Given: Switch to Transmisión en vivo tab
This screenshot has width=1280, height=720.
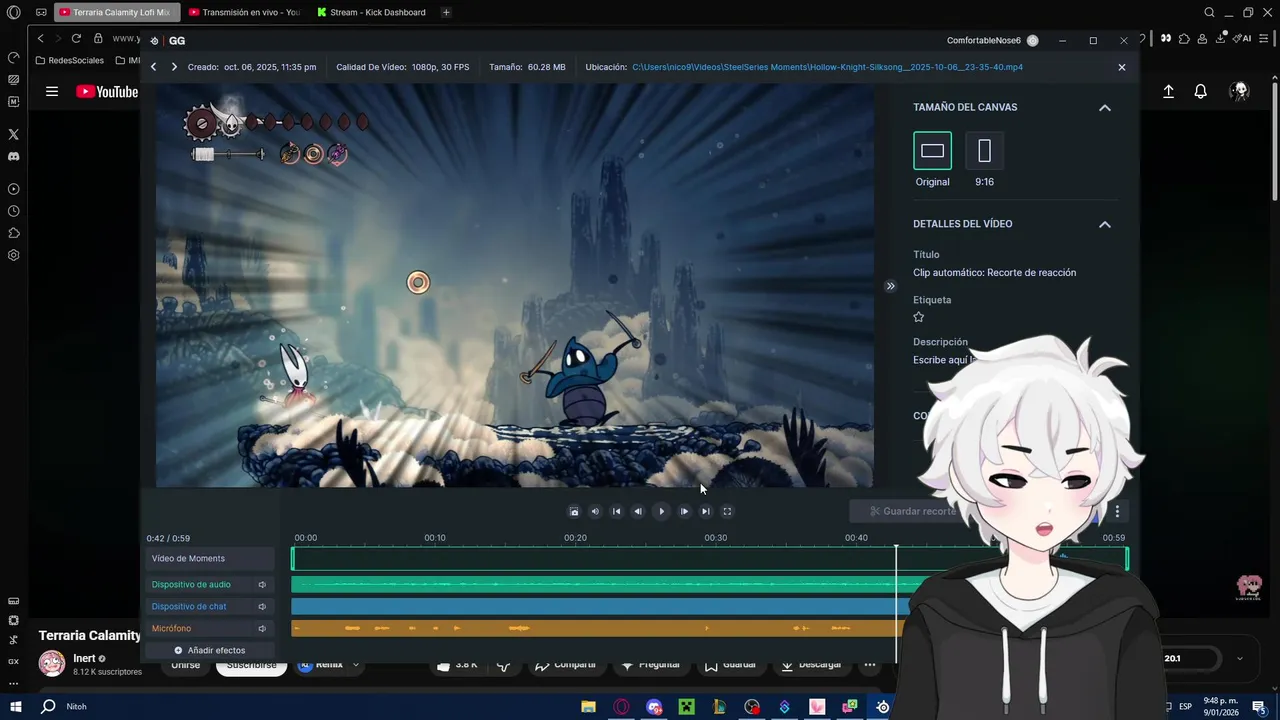Looking at the screenshot, I should pyautogui.click(x=244, y=12).
